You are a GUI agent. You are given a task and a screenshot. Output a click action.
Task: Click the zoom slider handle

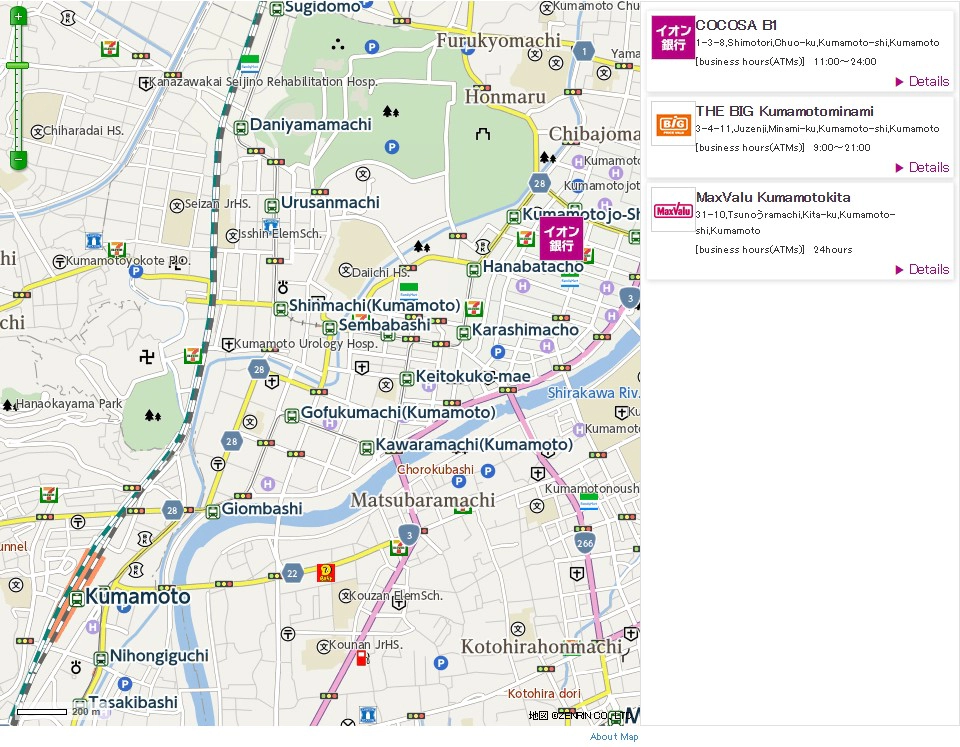pos(18,66)
